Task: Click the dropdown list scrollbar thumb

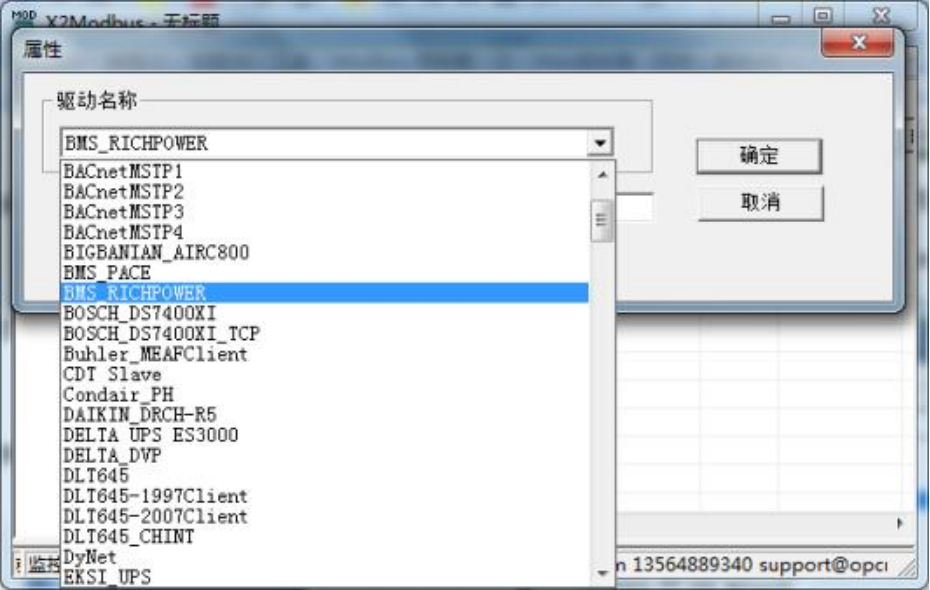Action: [601, 221]
